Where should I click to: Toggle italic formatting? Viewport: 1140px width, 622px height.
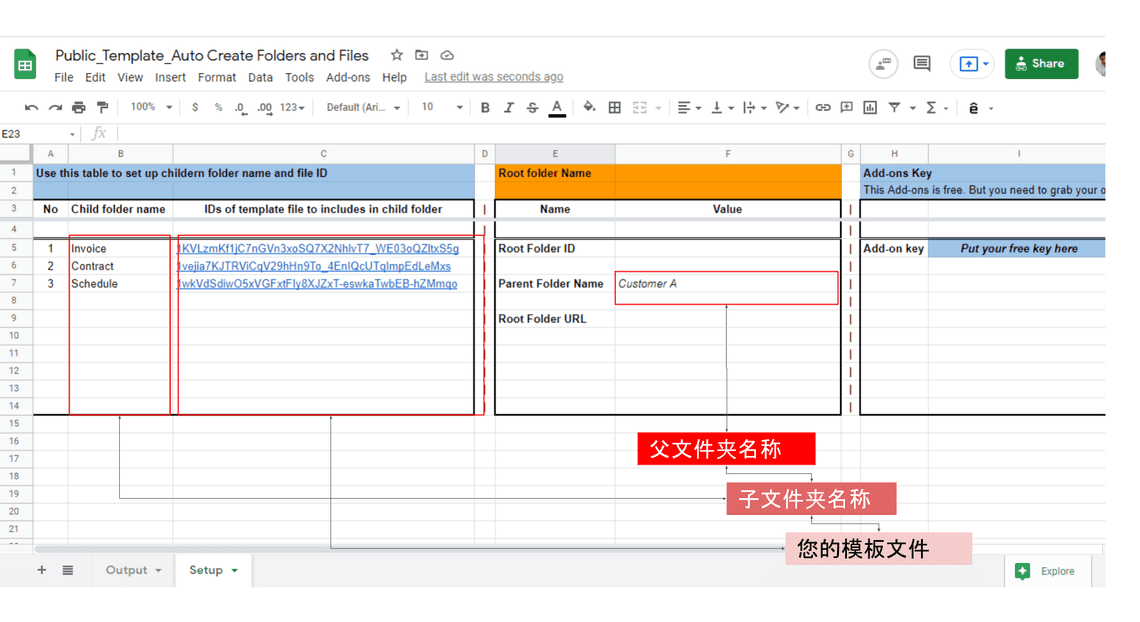point(509,108)
